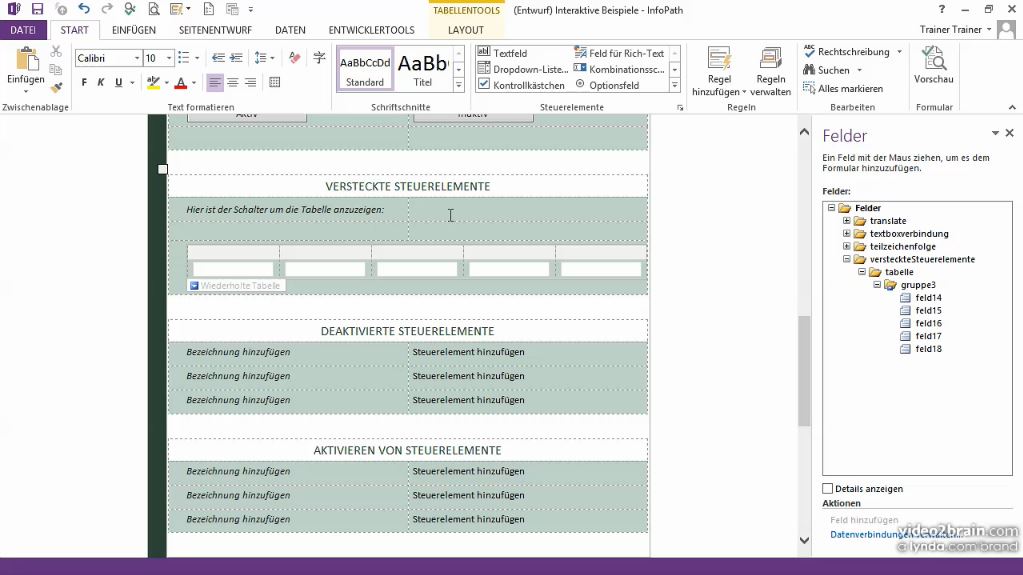Click Alles markieren
This screenshot has width=1023, height=575.
pyautogui.click(x=843, y=88)
